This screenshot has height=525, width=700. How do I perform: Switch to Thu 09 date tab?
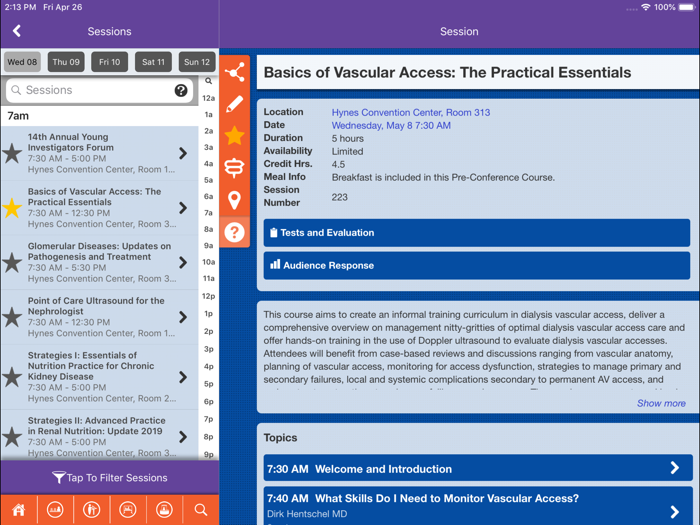[x=66, y=62]
